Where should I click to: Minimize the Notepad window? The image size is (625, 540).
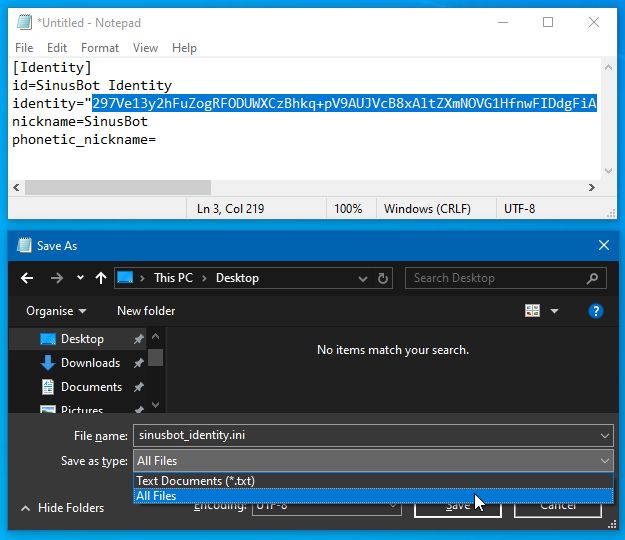[x=503, y=22]
